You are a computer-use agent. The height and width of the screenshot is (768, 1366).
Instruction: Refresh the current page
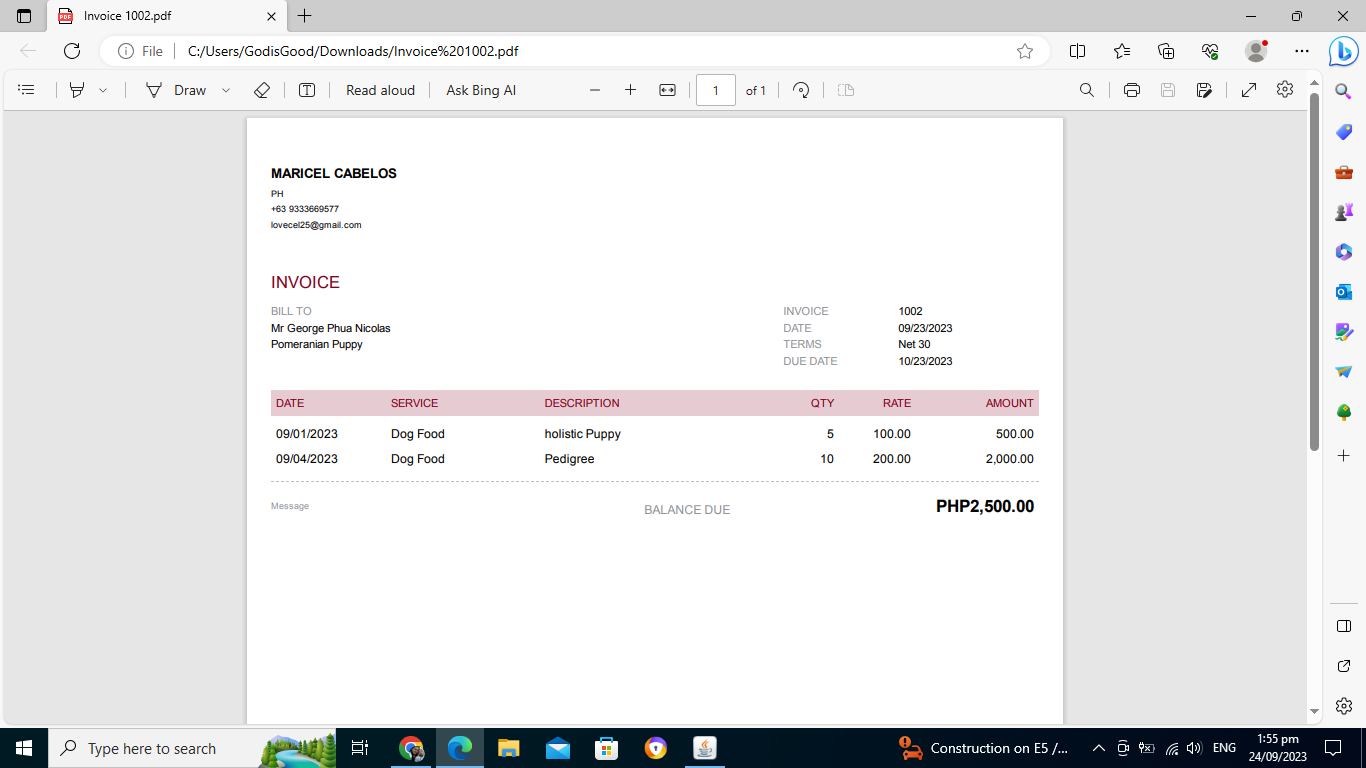pos(72,51)
